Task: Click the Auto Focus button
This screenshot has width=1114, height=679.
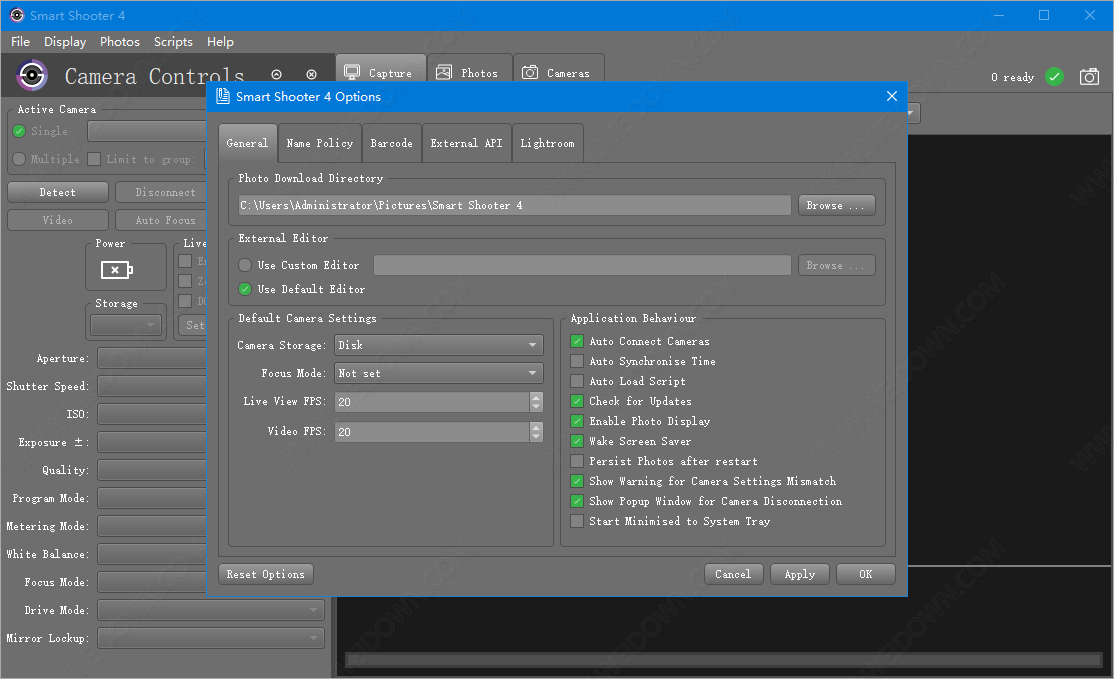Action: click(161, 220)
